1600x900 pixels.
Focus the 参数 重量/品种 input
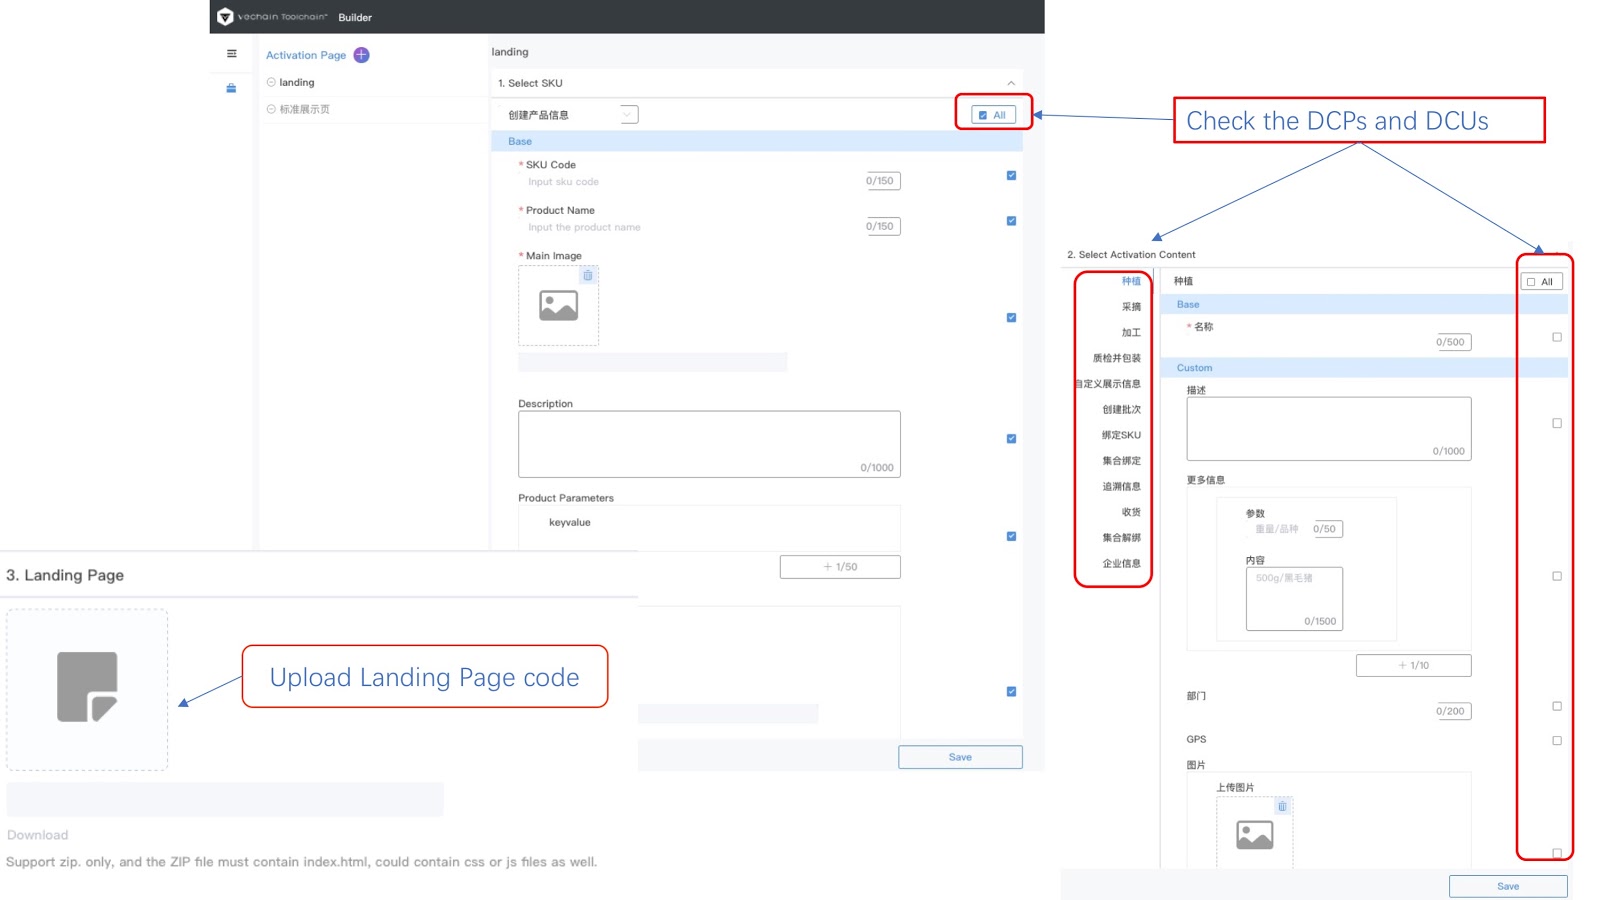click(x=1294, y=529)
